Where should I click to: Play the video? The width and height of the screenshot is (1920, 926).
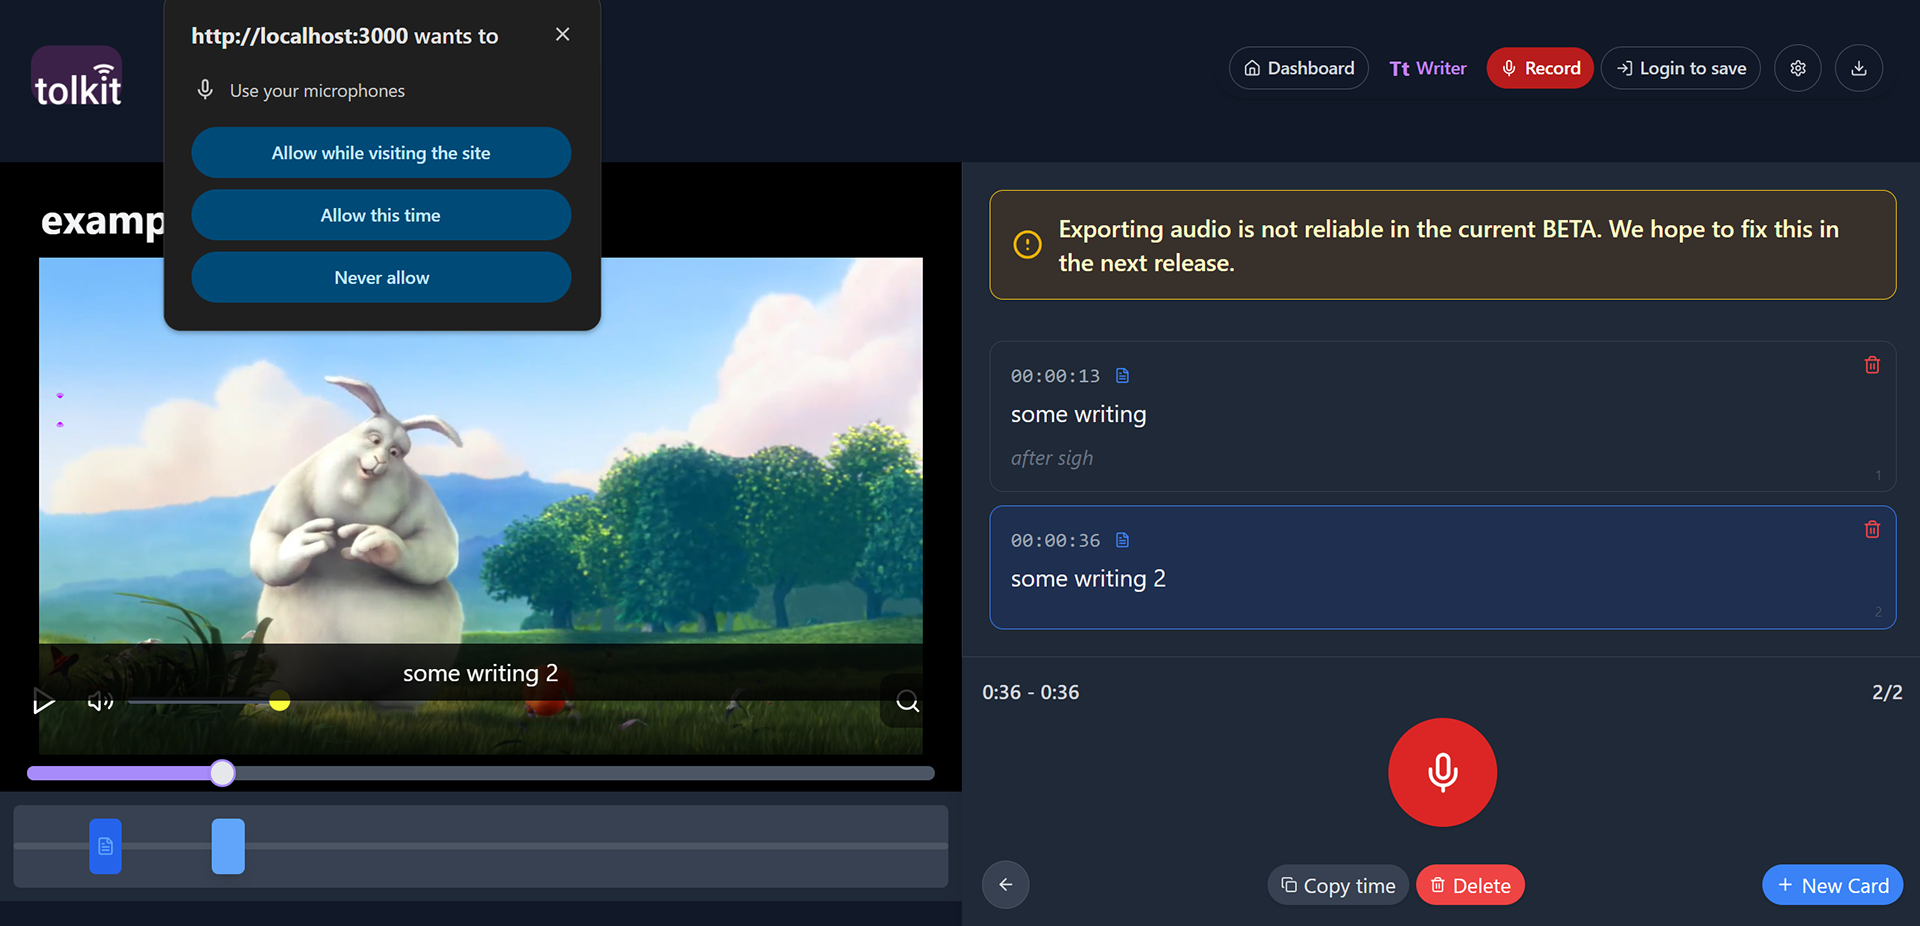click(43, 701)
